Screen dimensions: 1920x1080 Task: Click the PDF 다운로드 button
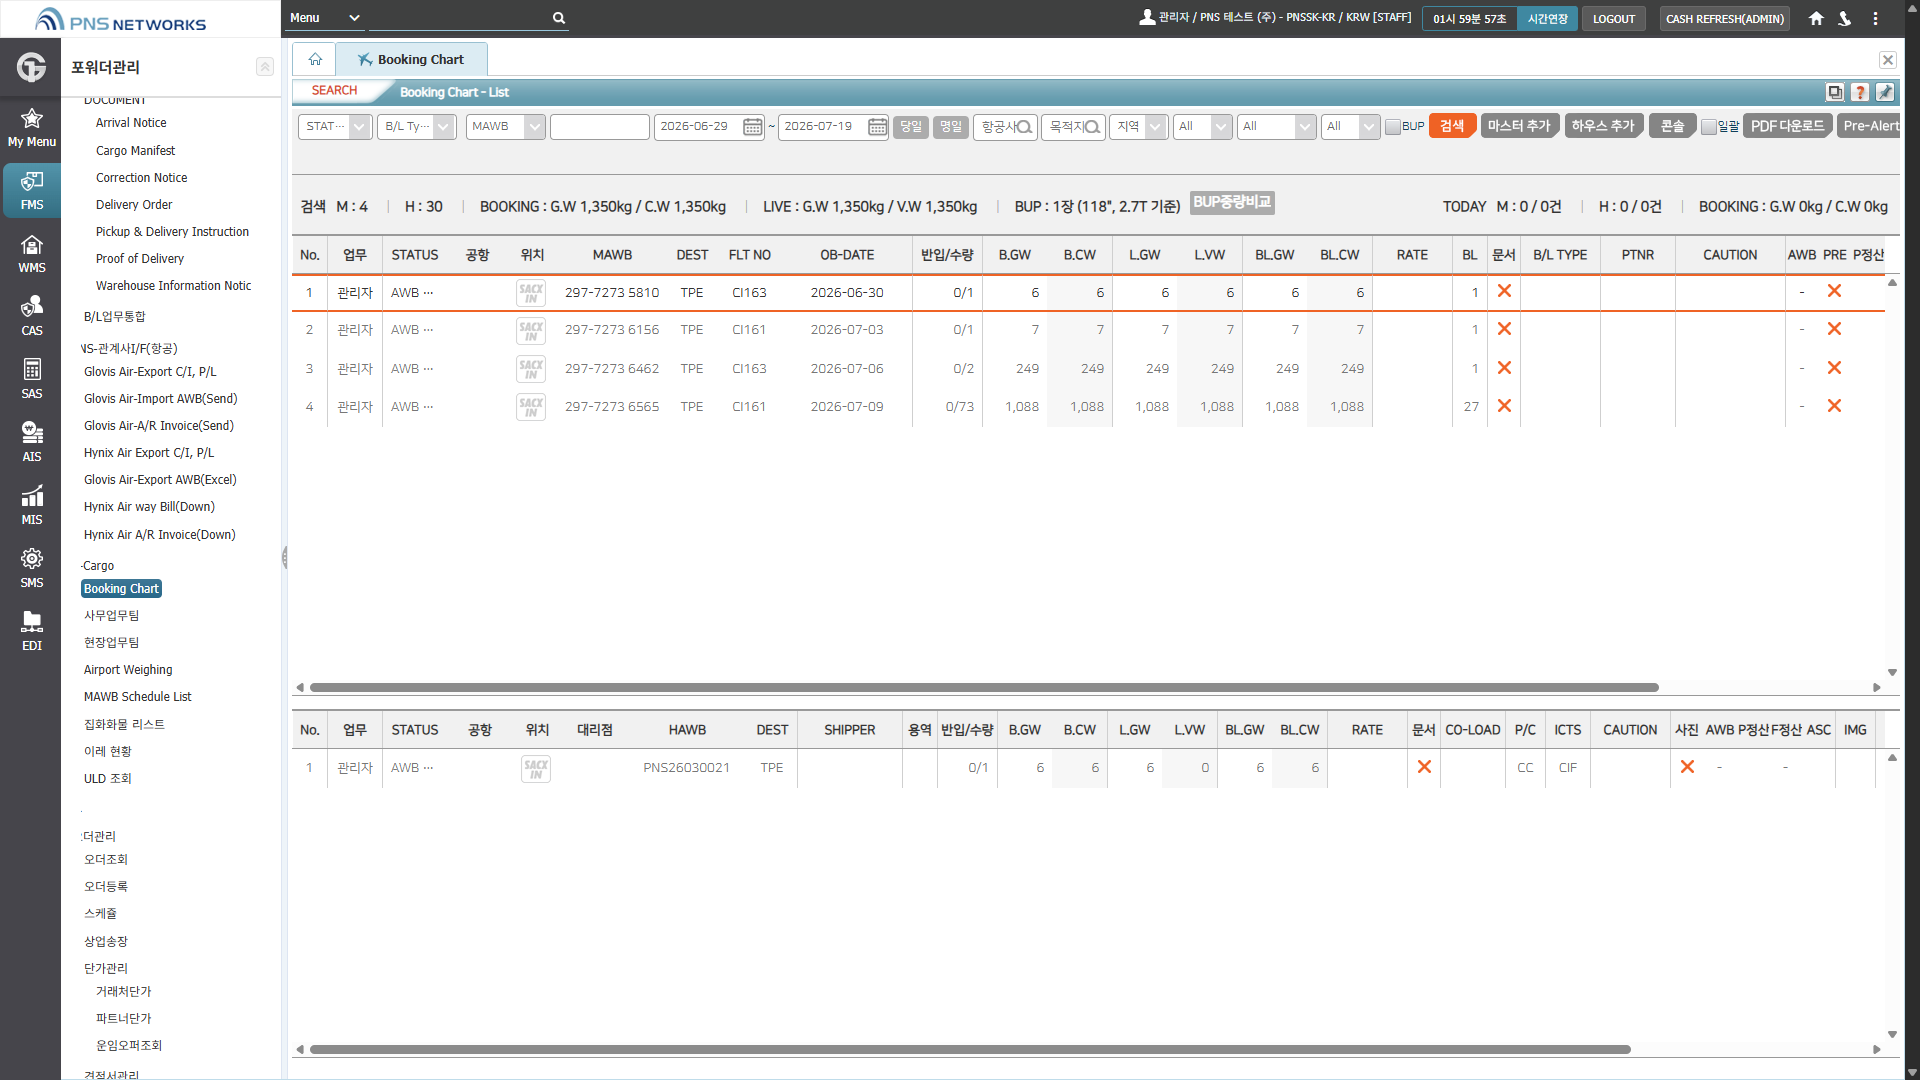tap(1788, 126)
